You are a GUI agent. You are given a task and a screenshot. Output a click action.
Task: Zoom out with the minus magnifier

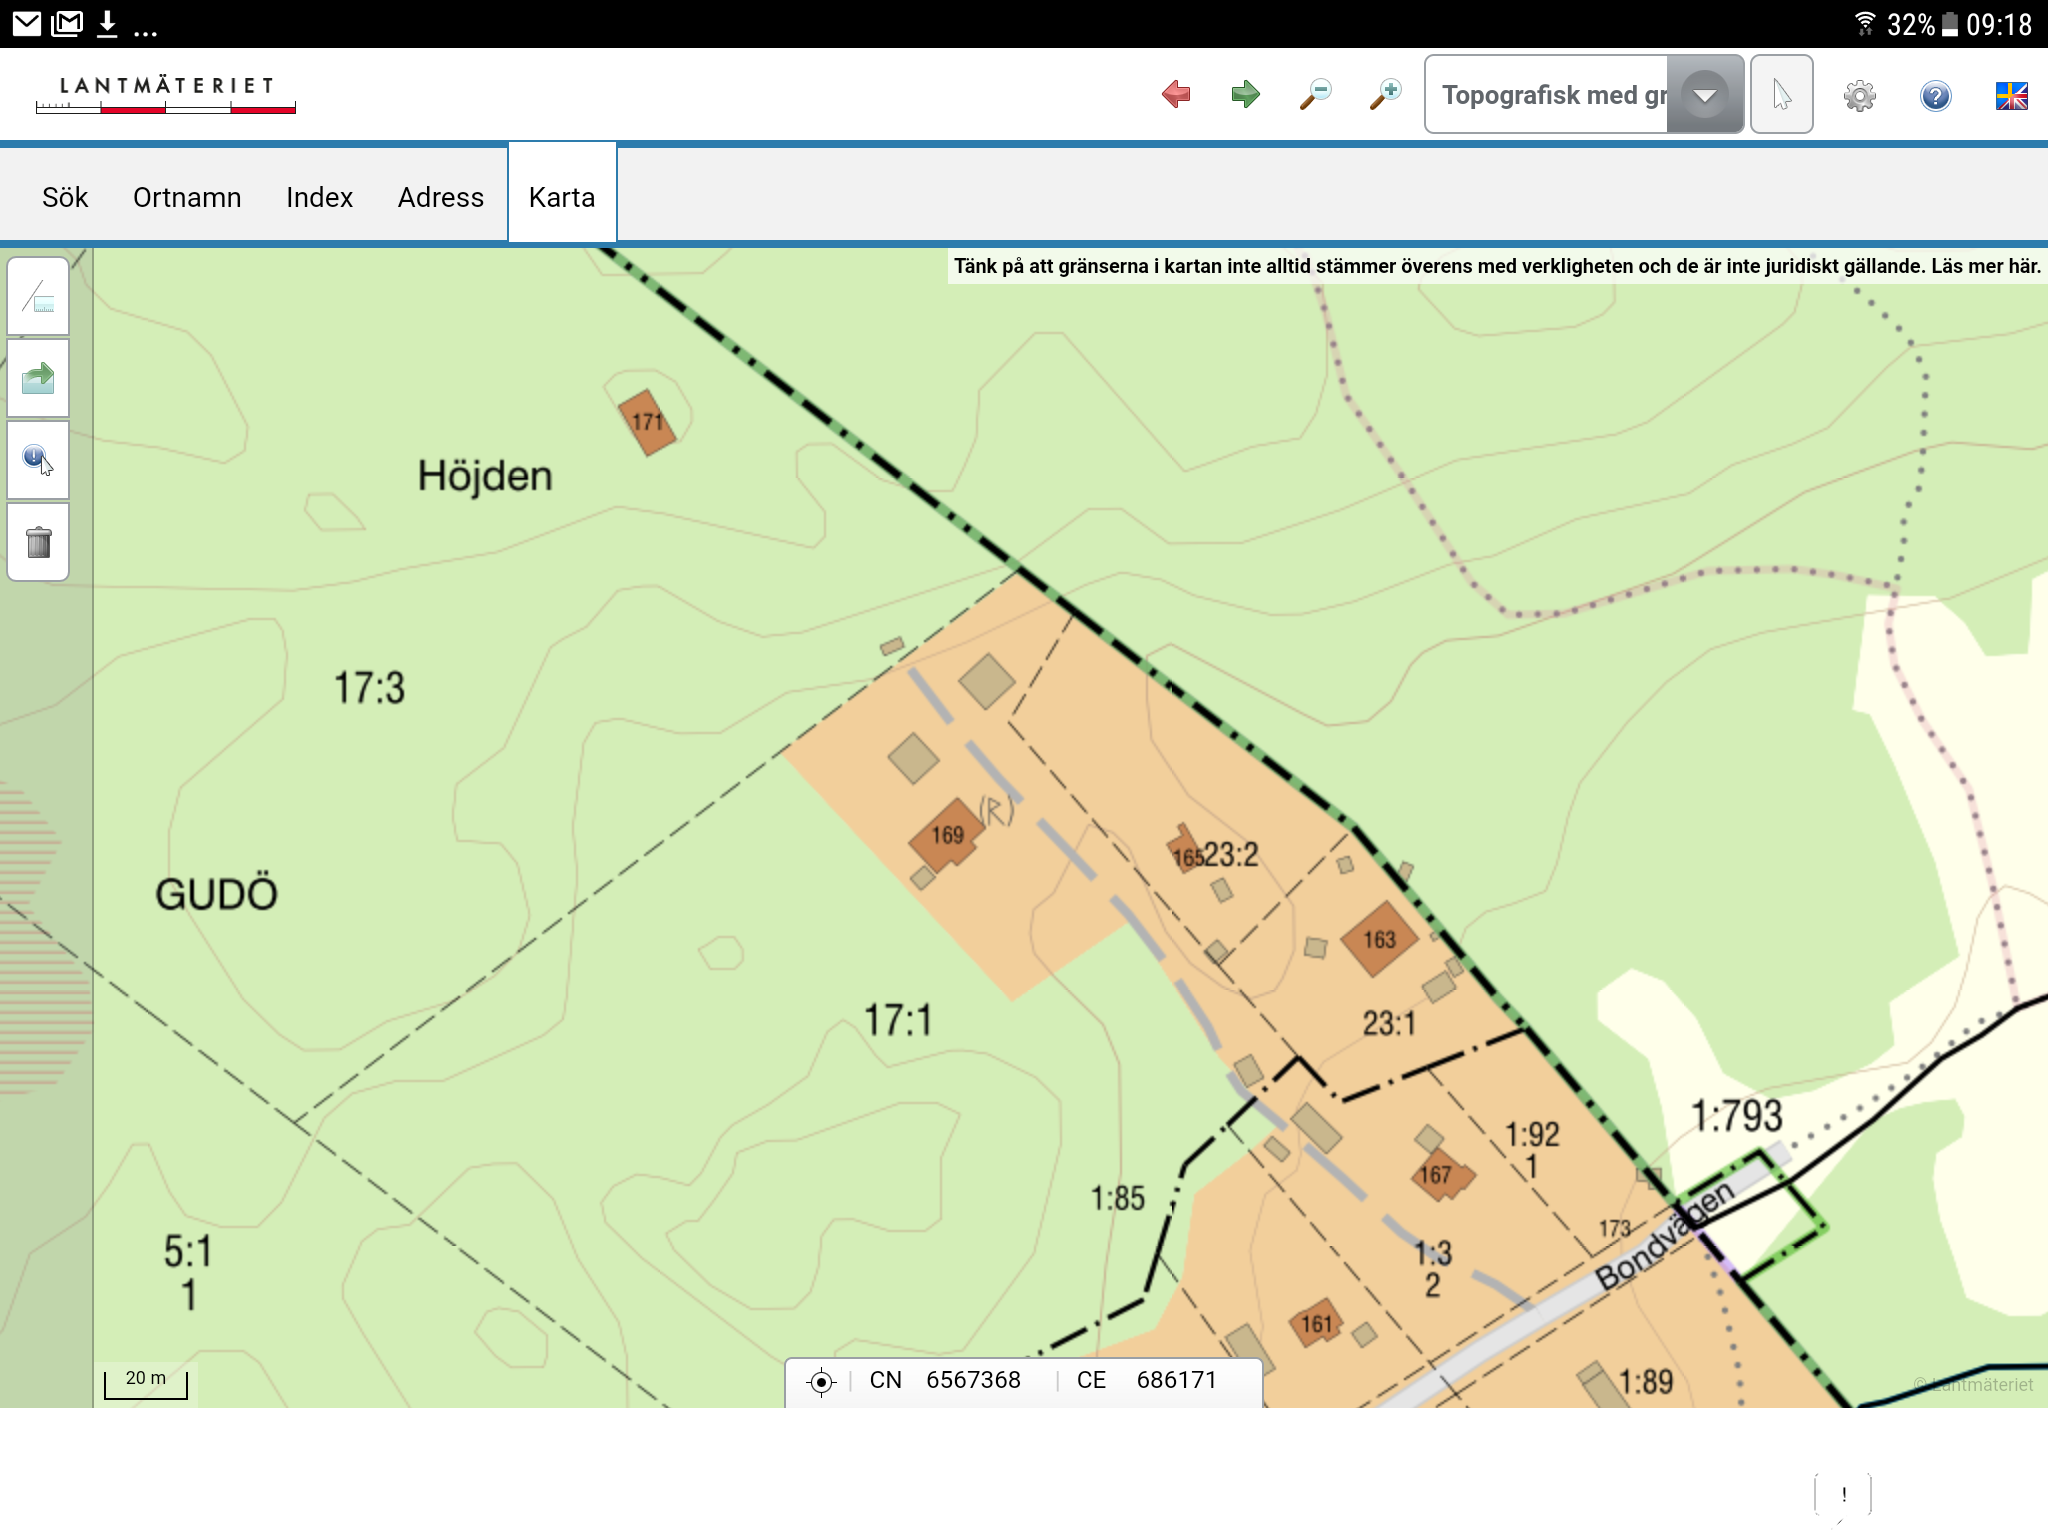coord(1315,95)
